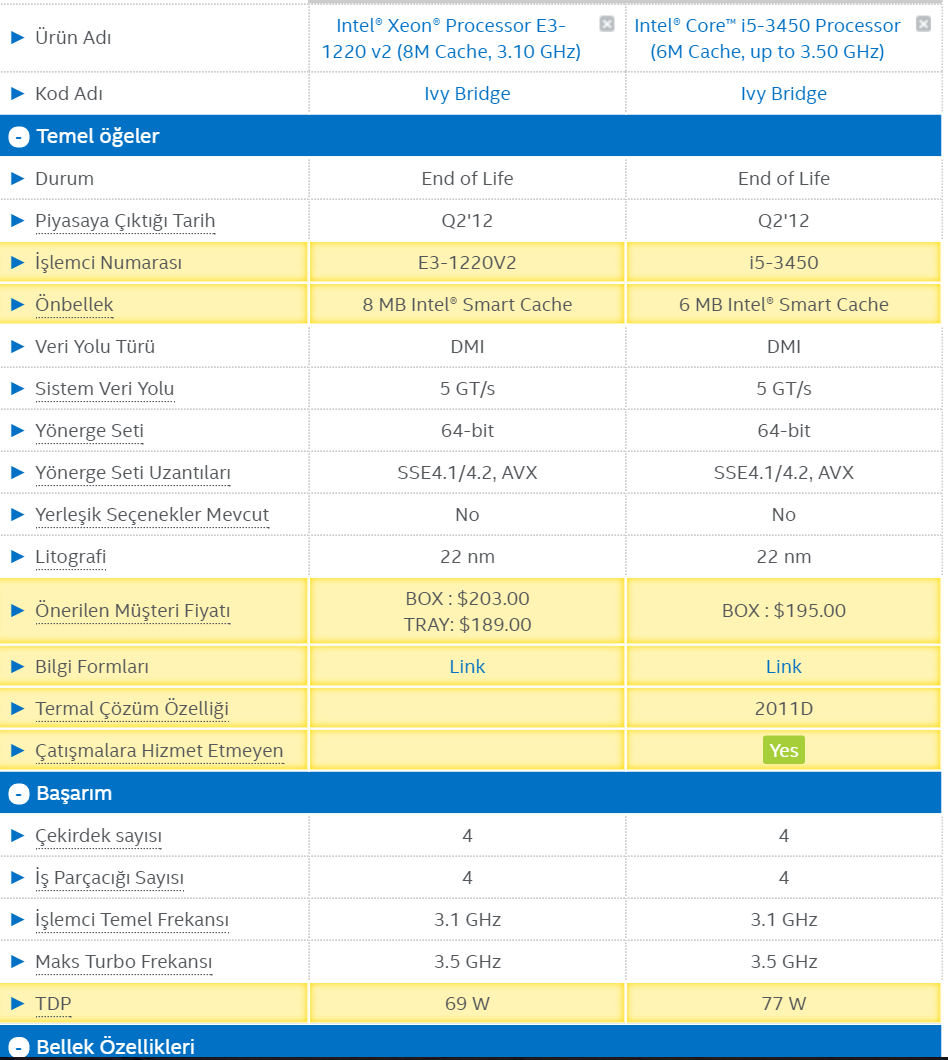Screen dimensions: 948x1060
Task: Click the Yerleşik Seçenekler Mevcut label
Action: click(x=152, y=514)
